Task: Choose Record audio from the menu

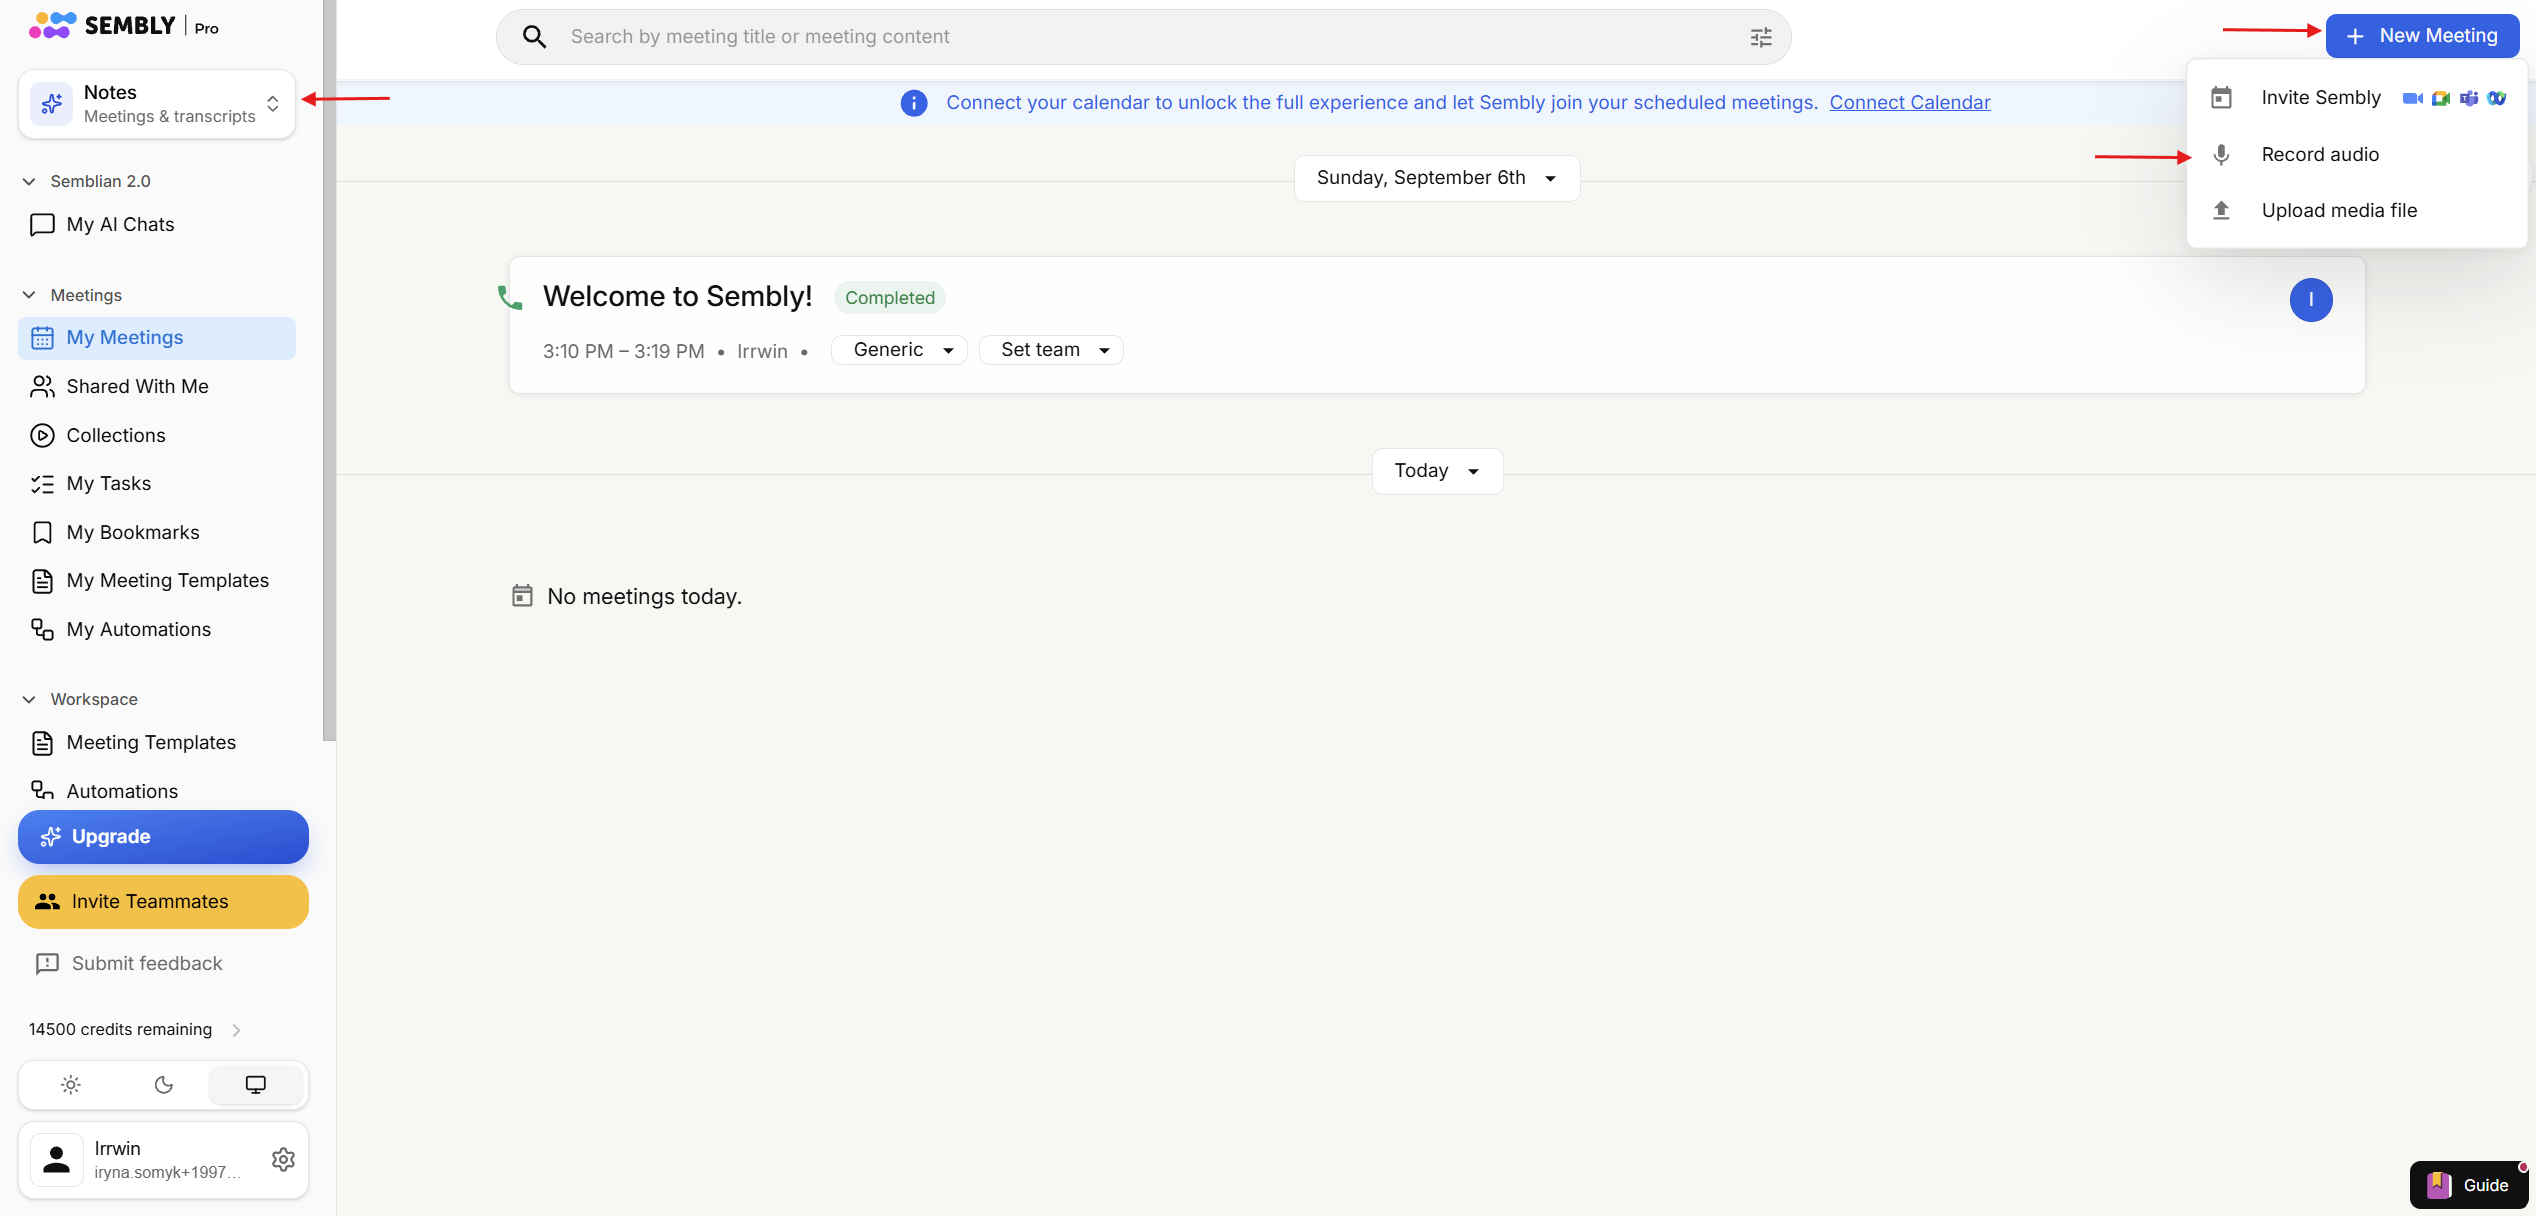Action: coord(2357,155)
